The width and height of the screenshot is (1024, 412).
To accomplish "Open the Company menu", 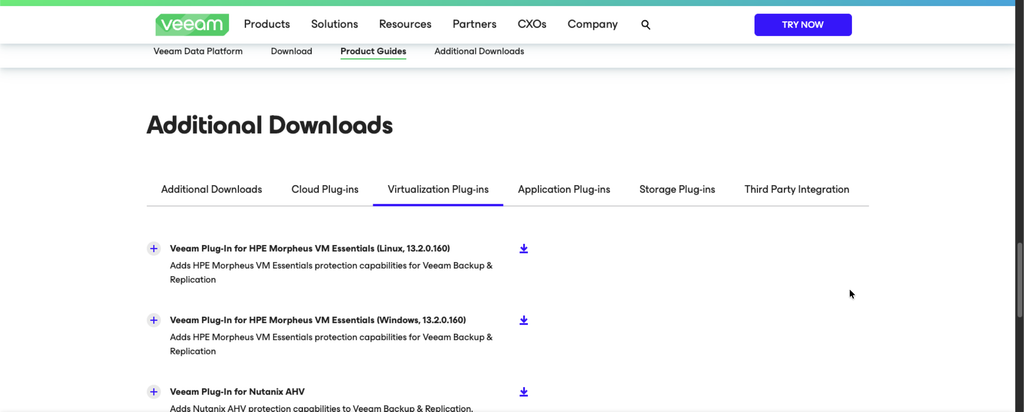I will 592,25.
